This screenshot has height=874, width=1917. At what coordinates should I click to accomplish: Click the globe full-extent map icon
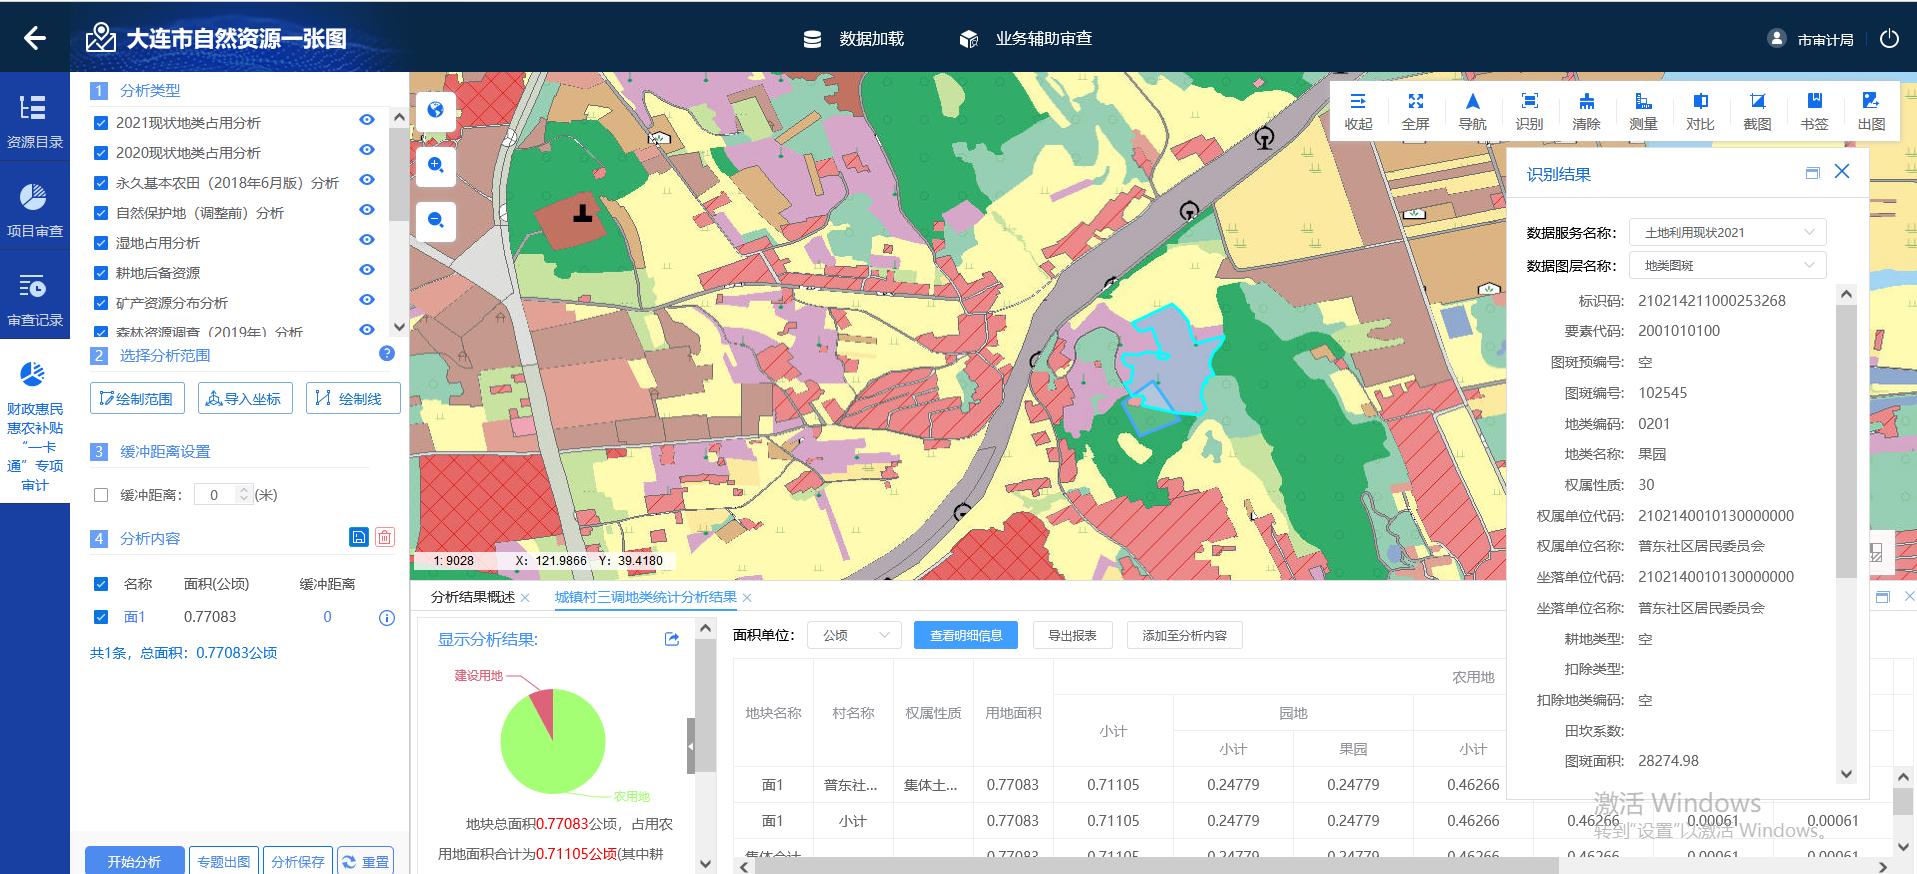(x=436, y=110)
